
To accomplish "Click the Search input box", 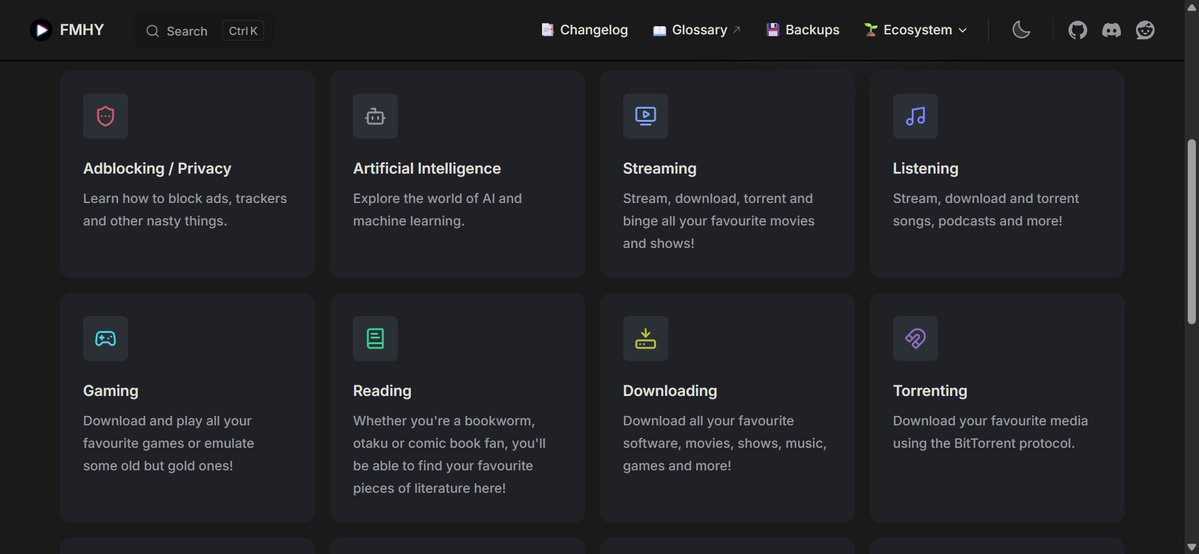I will [204, 31].
